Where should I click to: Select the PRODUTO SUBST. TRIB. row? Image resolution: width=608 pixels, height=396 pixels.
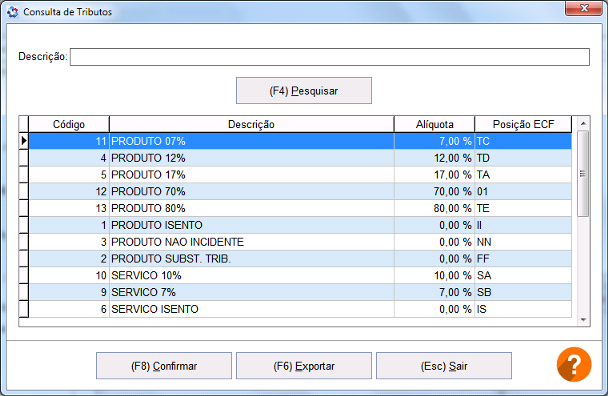300,258
